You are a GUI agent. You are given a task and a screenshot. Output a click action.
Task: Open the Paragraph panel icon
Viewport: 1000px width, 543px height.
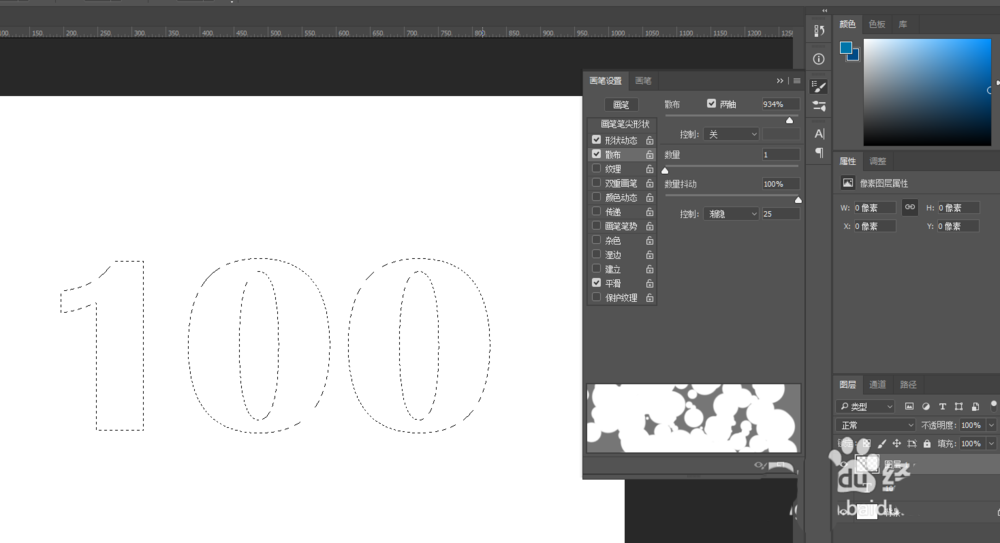[819, 152]
